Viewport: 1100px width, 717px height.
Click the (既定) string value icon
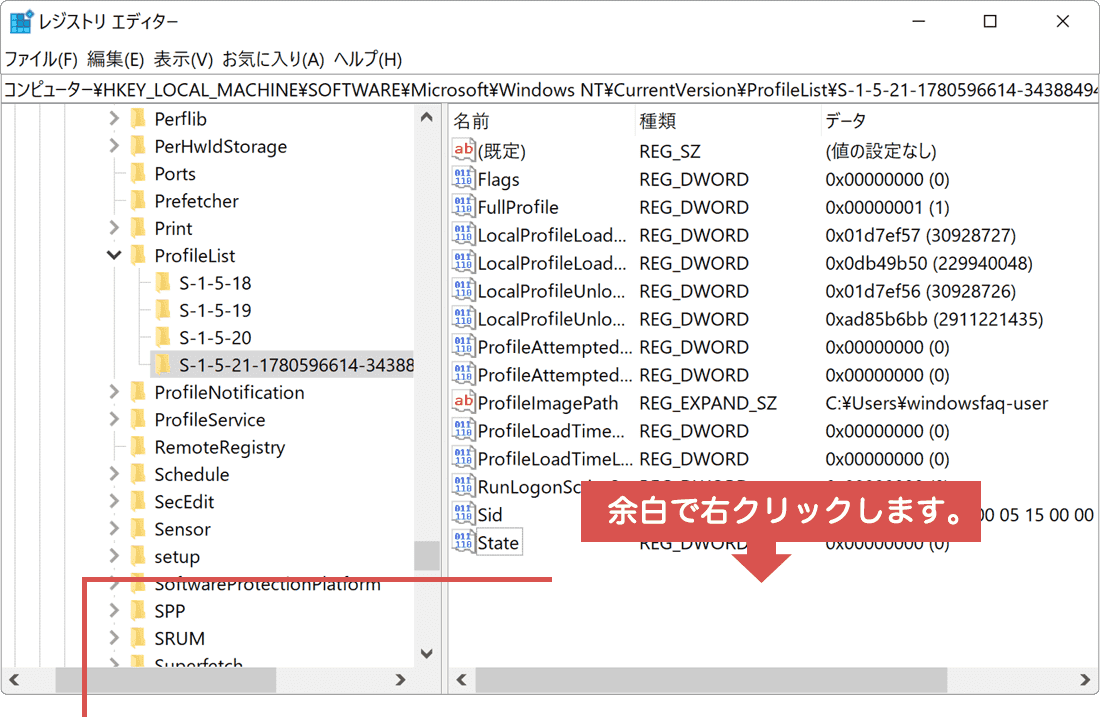464,149
